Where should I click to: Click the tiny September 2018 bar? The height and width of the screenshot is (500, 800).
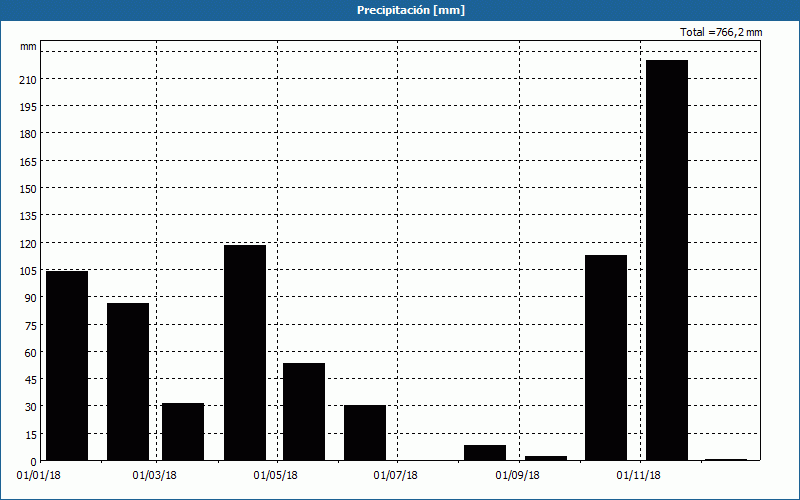tap(546, 458)
